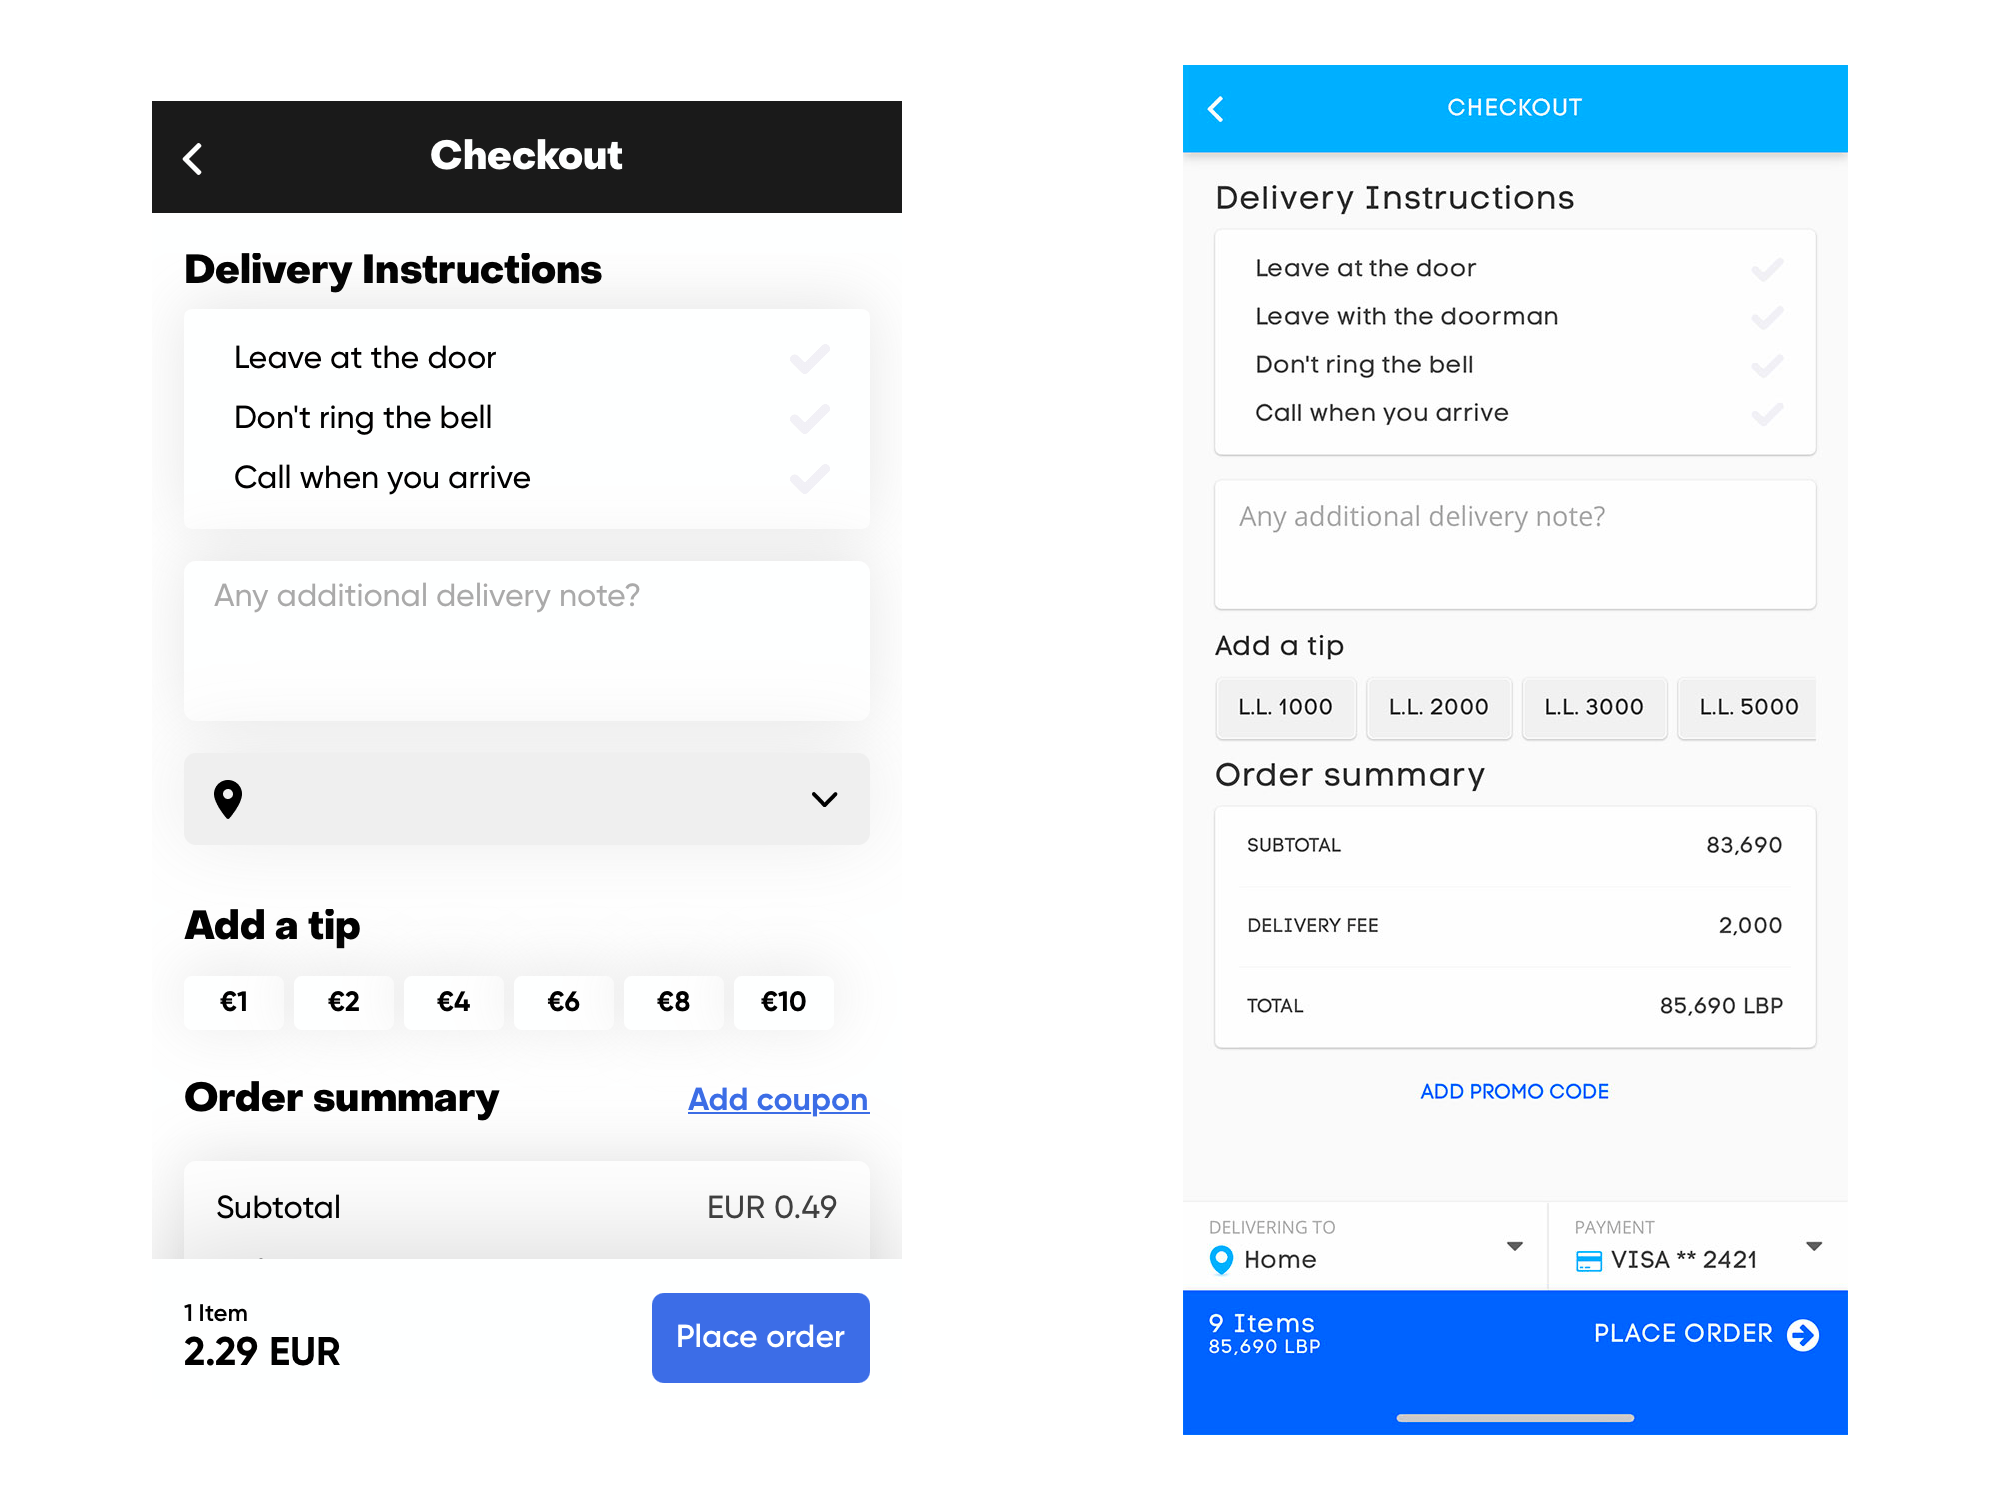Image resolution: width=2000 pixels, height=1500 pixels.
Task: Click 'ADD PROMO CODE' link
Action: 1514,1091
